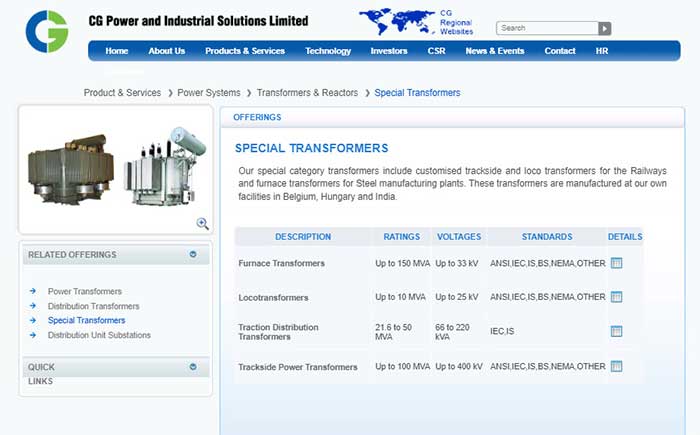Open the Home menu
700x435 pixels.
(117, 51)
